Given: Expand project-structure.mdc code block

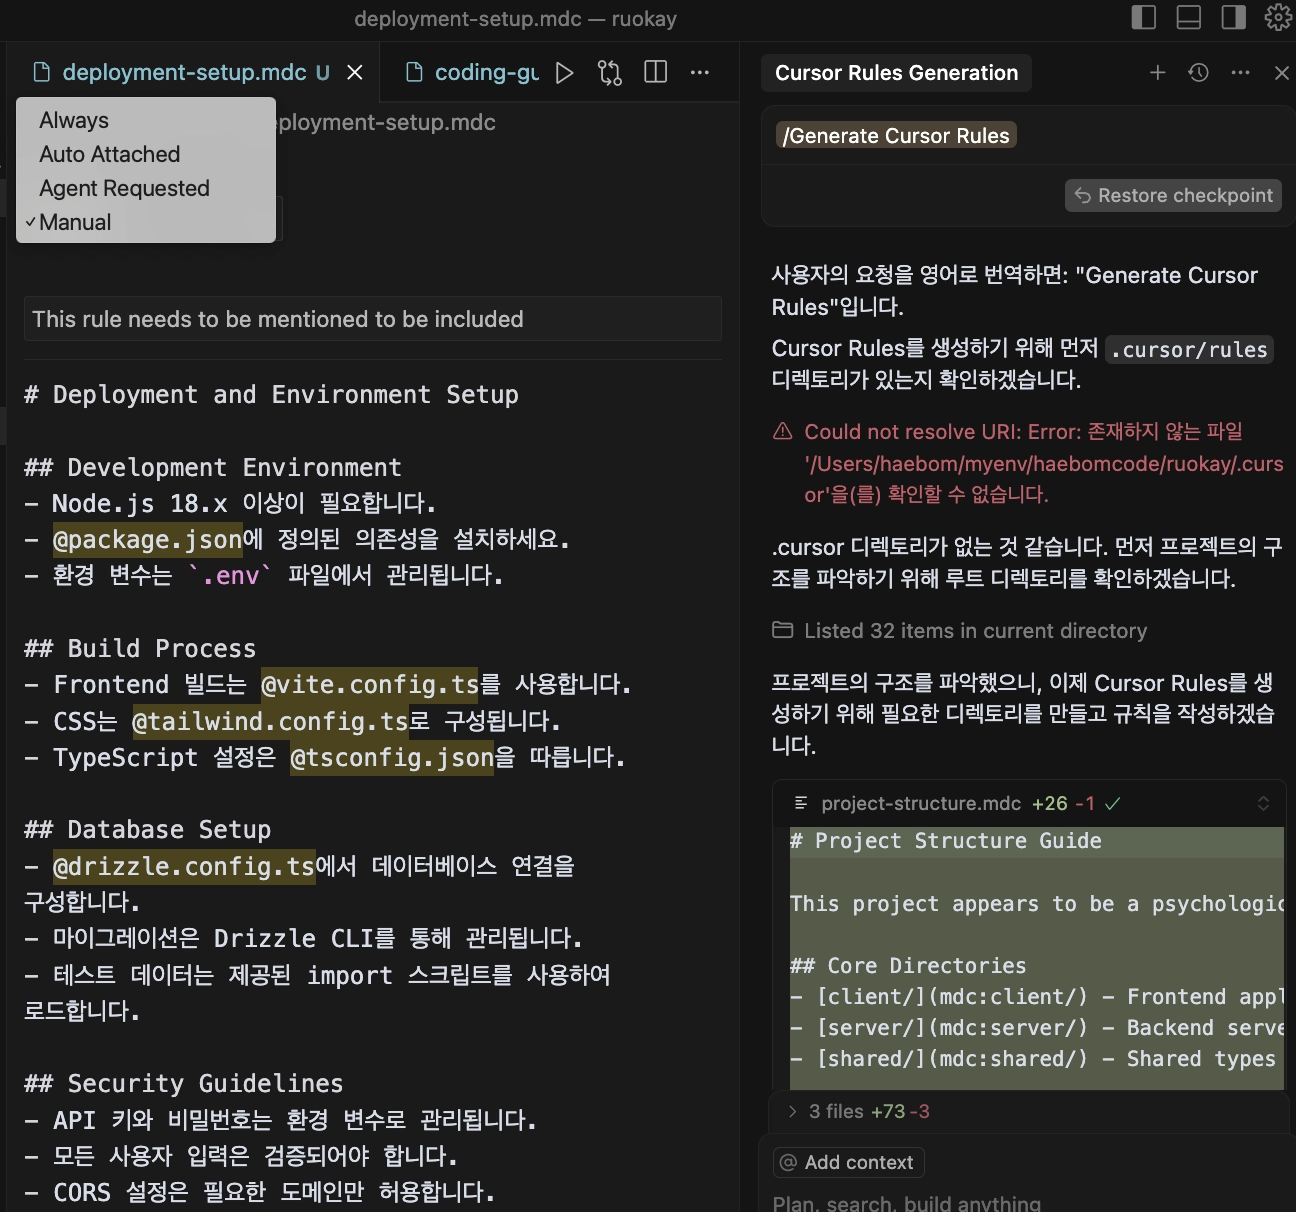Looking at the screenshot, I should click(1263, 804).
